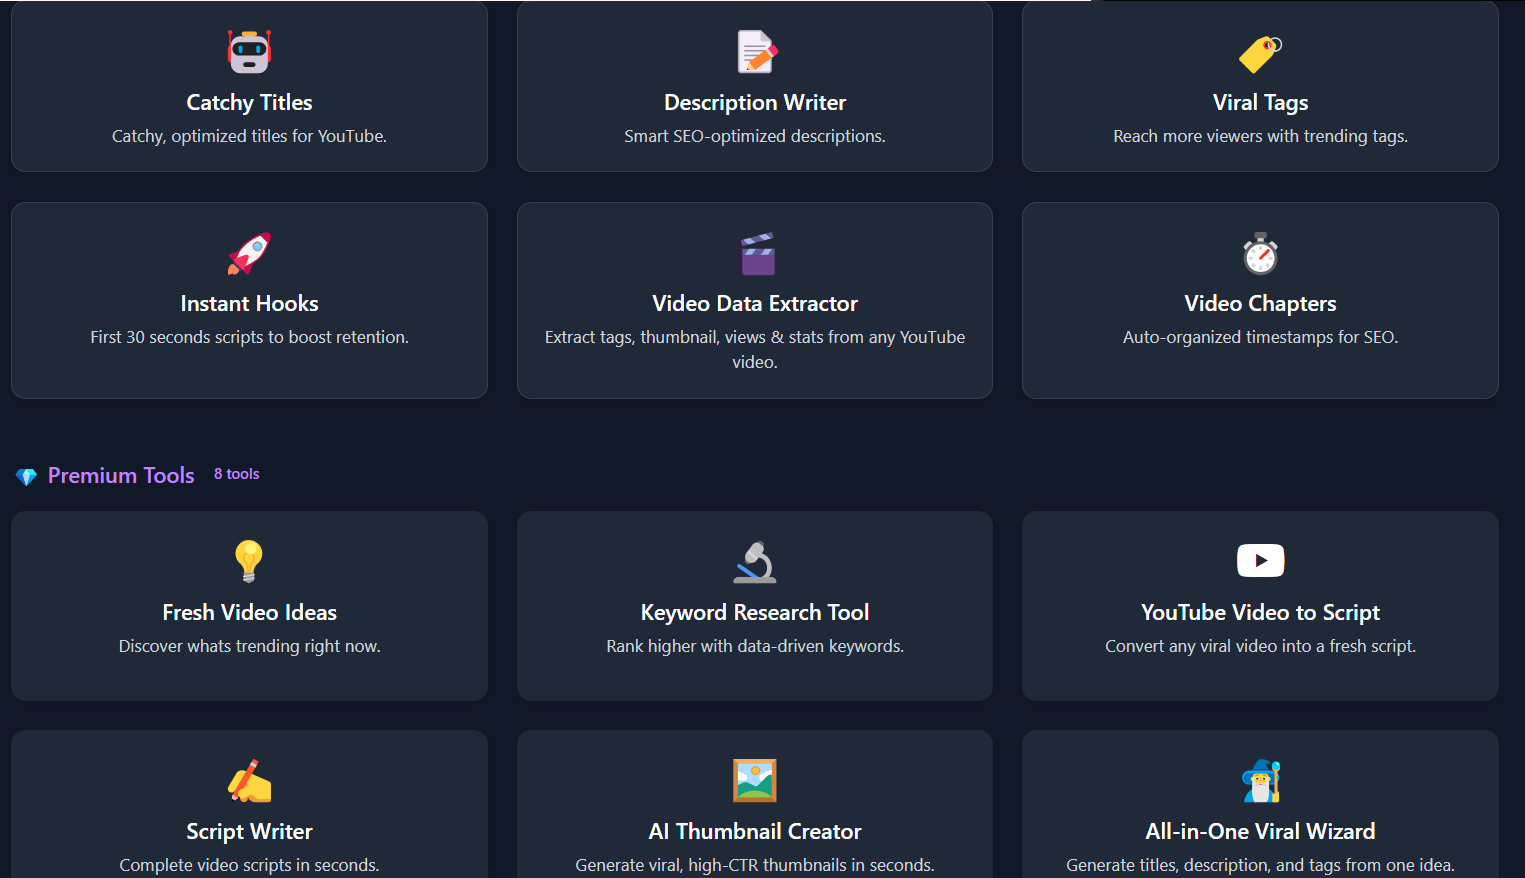This screenshot has width=1525, height=878.
Task: Select the pencil icon above Script Writer
Action: click(249, 781)
